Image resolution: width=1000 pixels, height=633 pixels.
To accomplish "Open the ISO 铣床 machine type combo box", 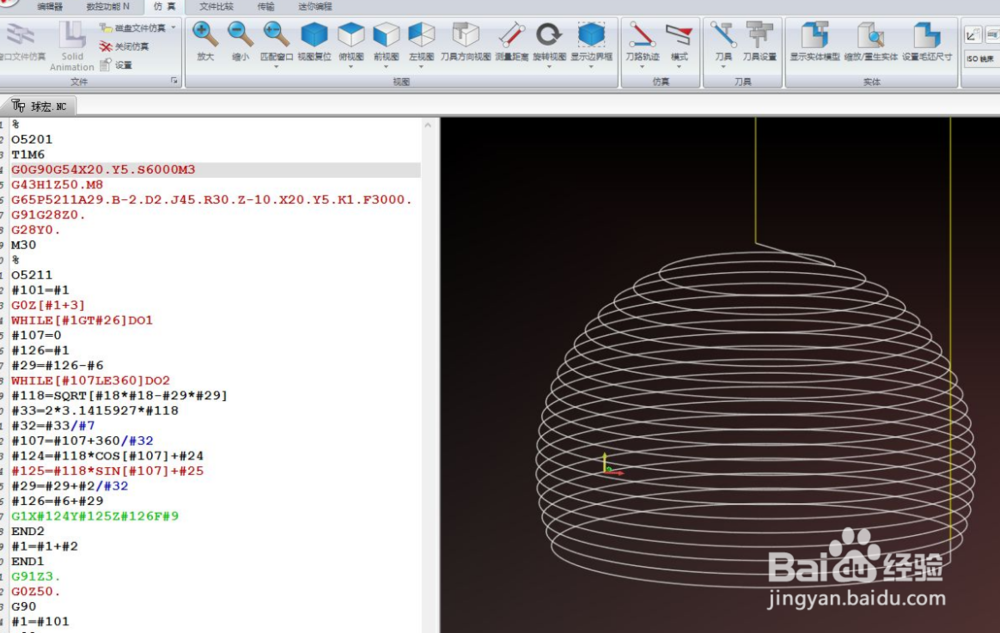I will (x=981, y=59).
